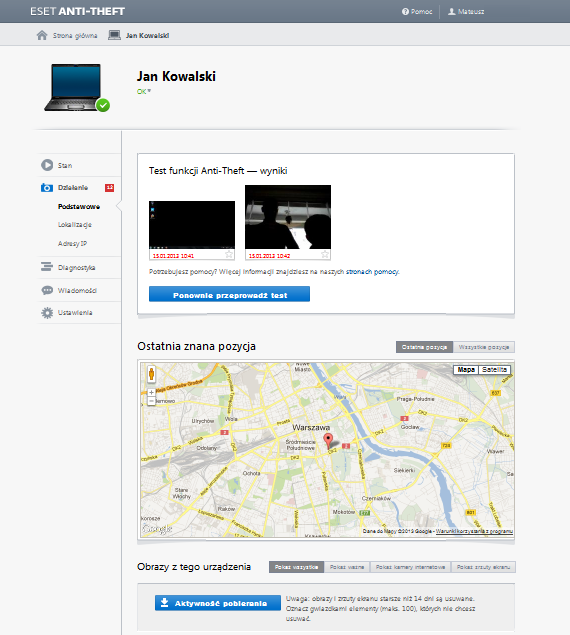The image size is (570, 635).
Task: Switch map to Satelita view
Action: point(494,369)
